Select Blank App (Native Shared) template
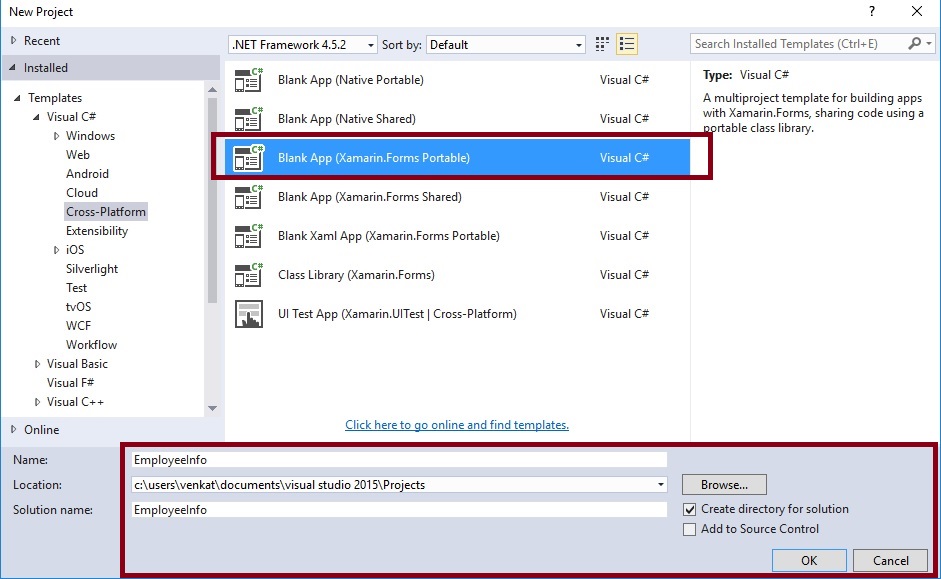Image resolution: width=941 pixels, height=579 pixels. (x=458, y=119)
